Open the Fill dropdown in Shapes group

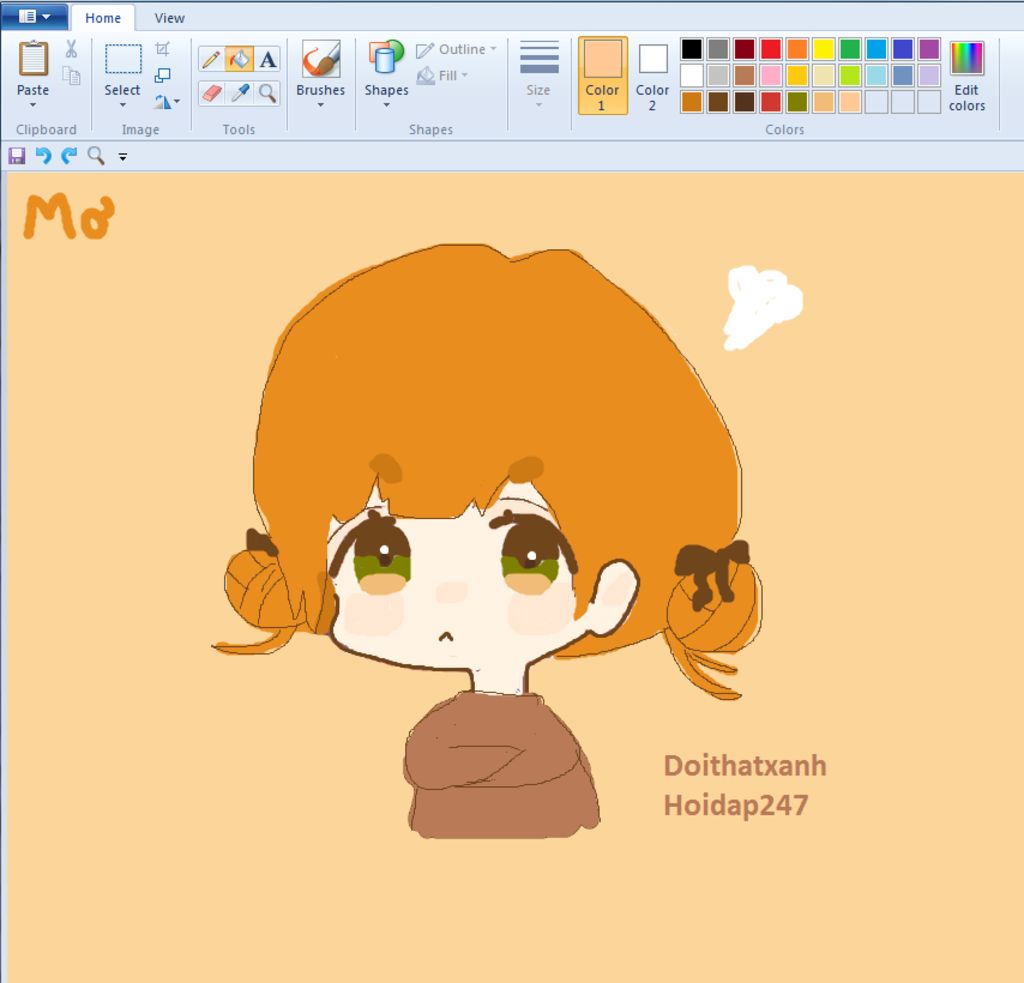(443, 75)
